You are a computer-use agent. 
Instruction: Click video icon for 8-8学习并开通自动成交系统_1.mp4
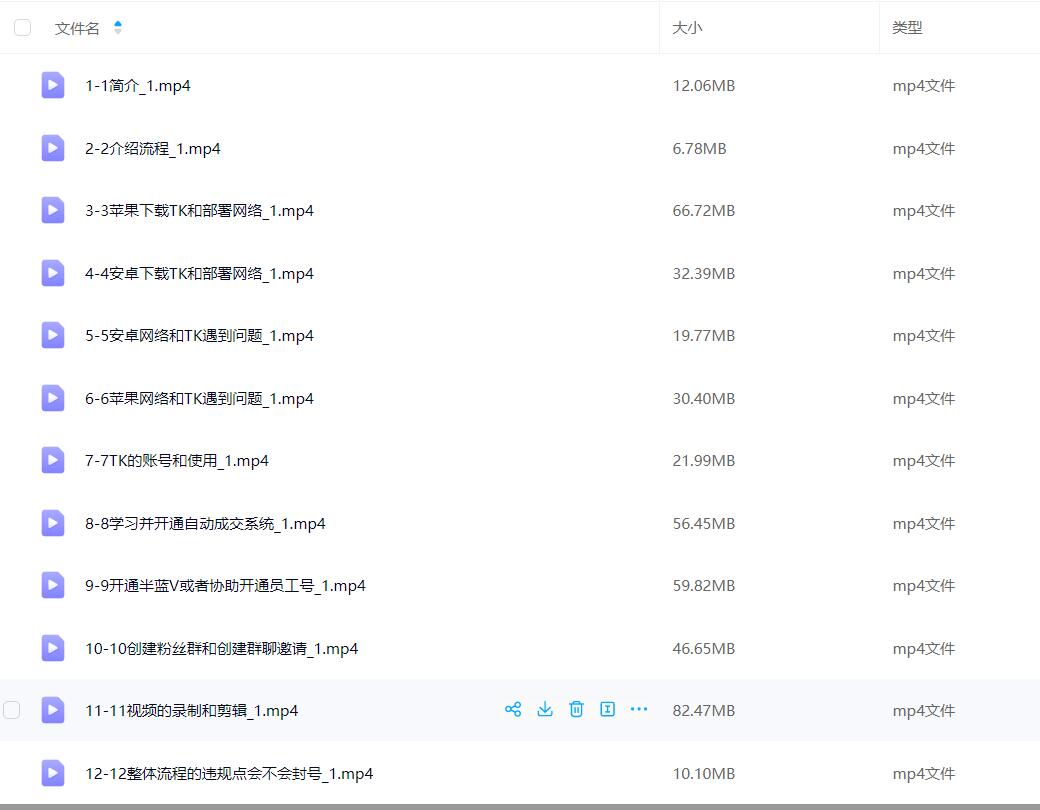tap(53, 523)
